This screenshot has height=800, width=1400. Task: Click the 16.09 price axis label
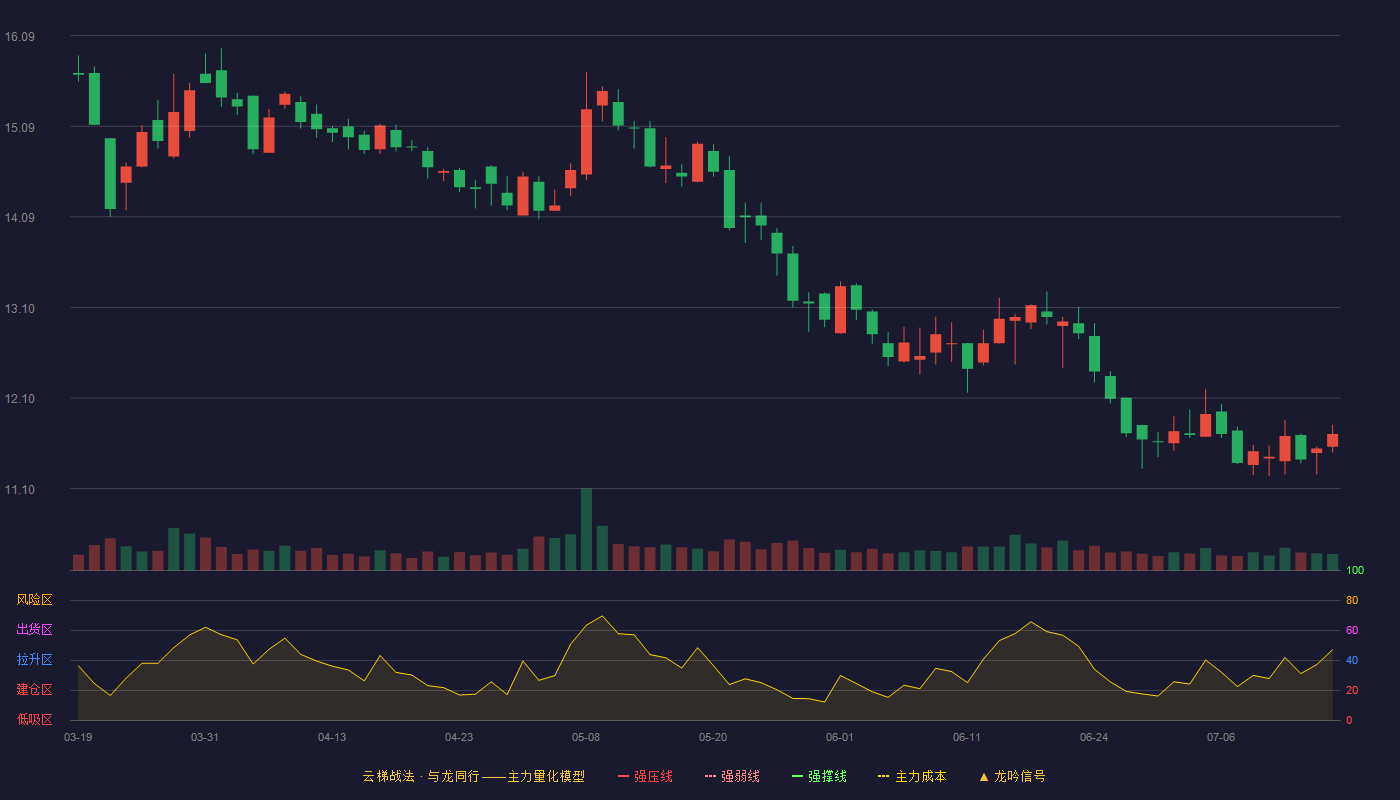coord(19,37)
